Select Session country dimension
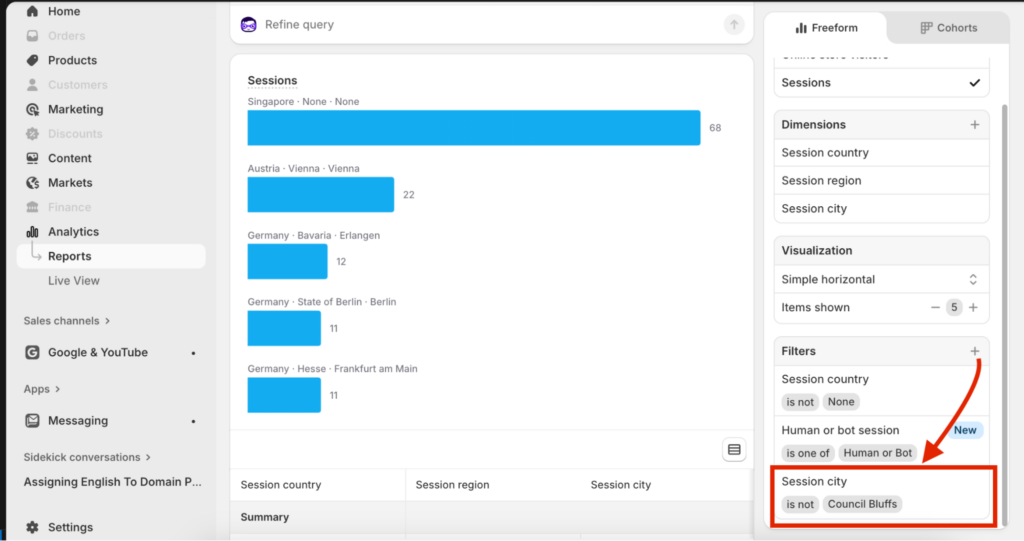The image size is (1024, 541). point(881,153)
